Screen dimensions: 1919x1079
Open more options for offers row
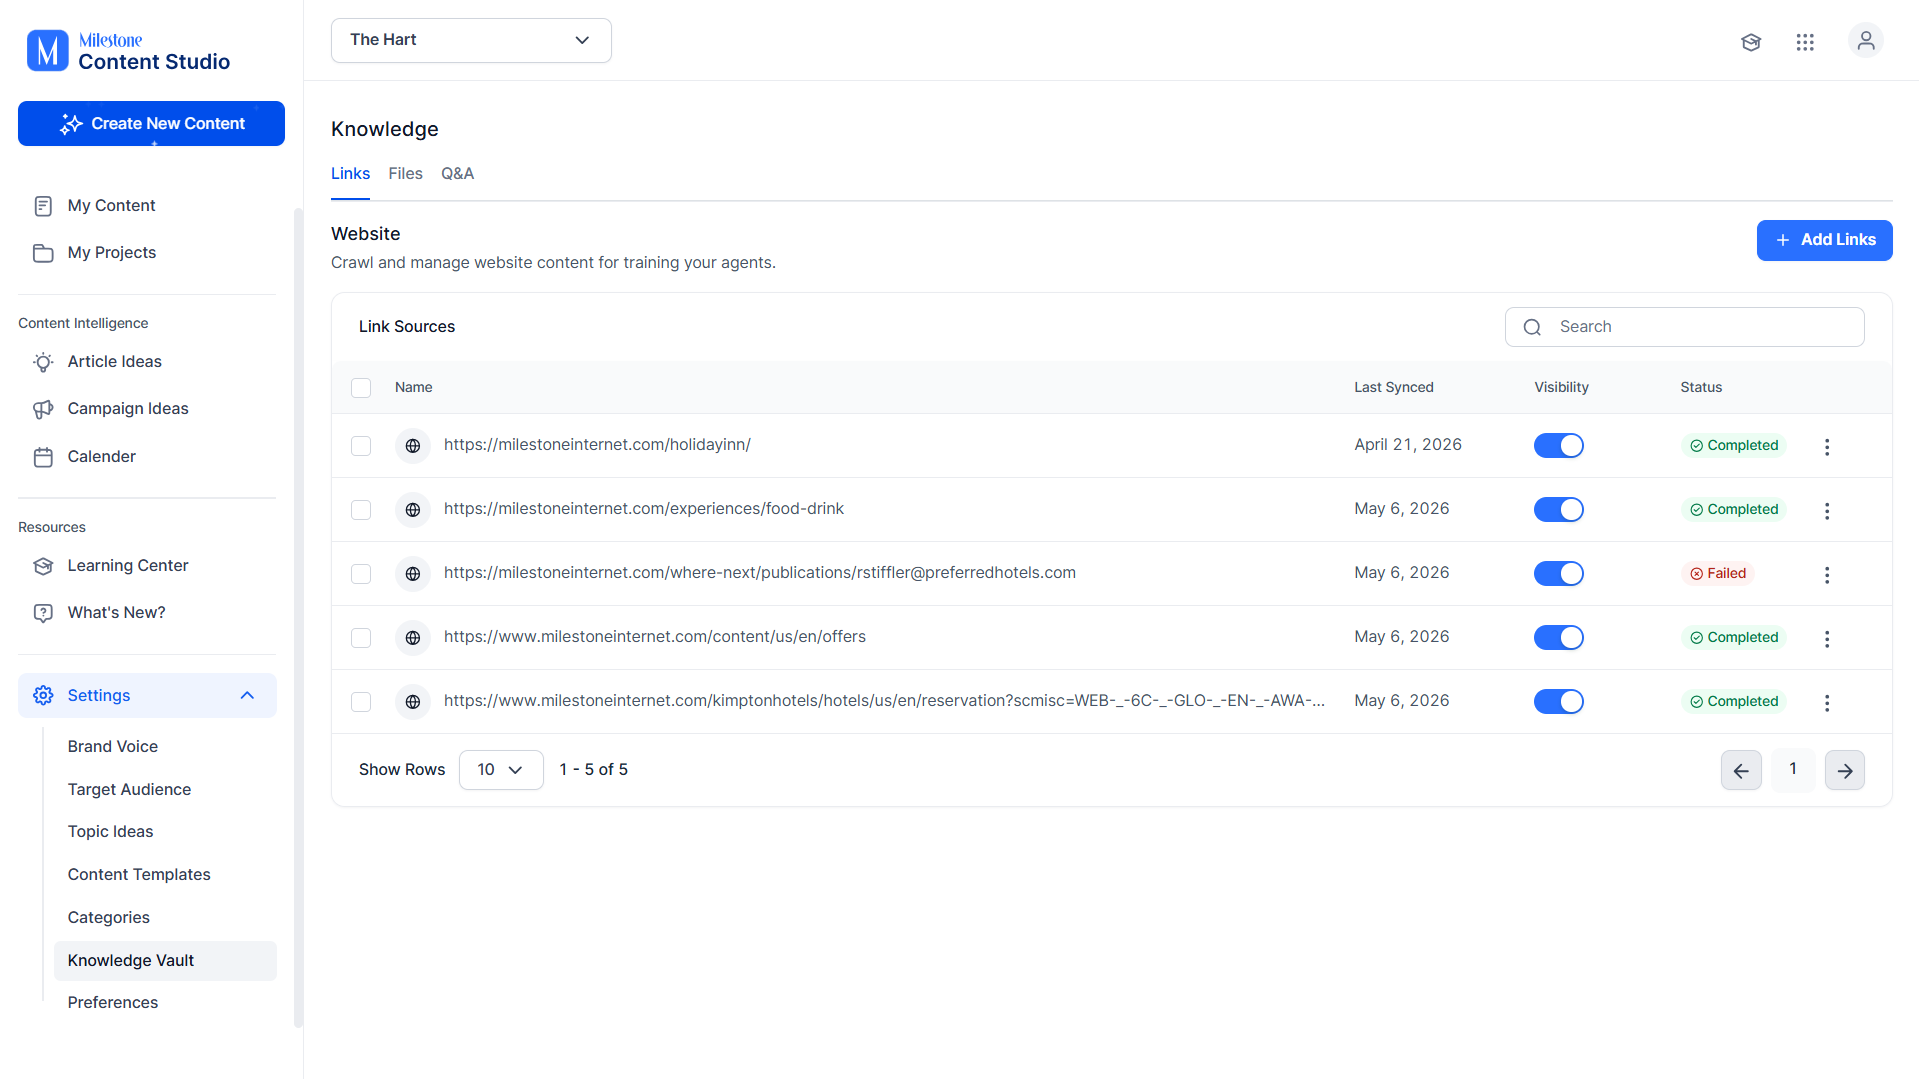[x=1827, y=639]
